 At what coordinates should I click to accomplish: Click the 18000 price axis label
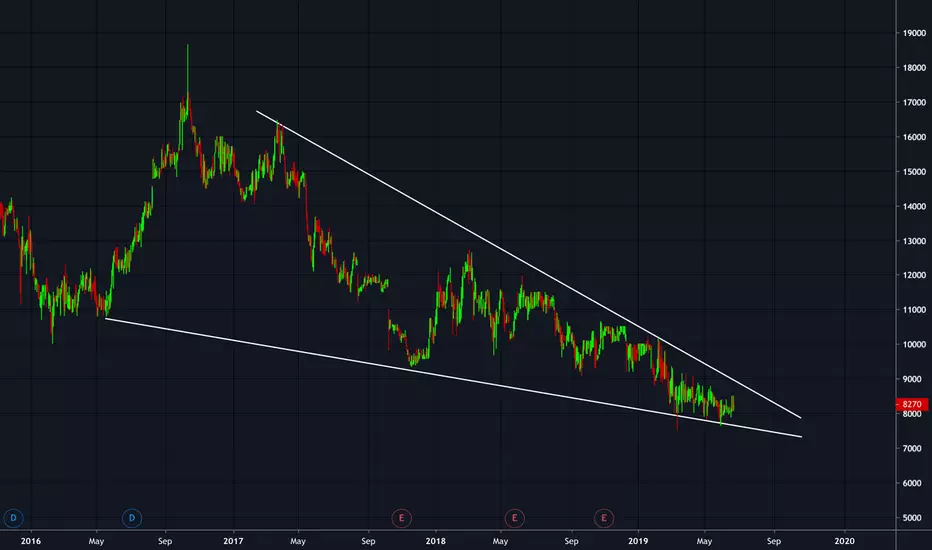(914, 68)
